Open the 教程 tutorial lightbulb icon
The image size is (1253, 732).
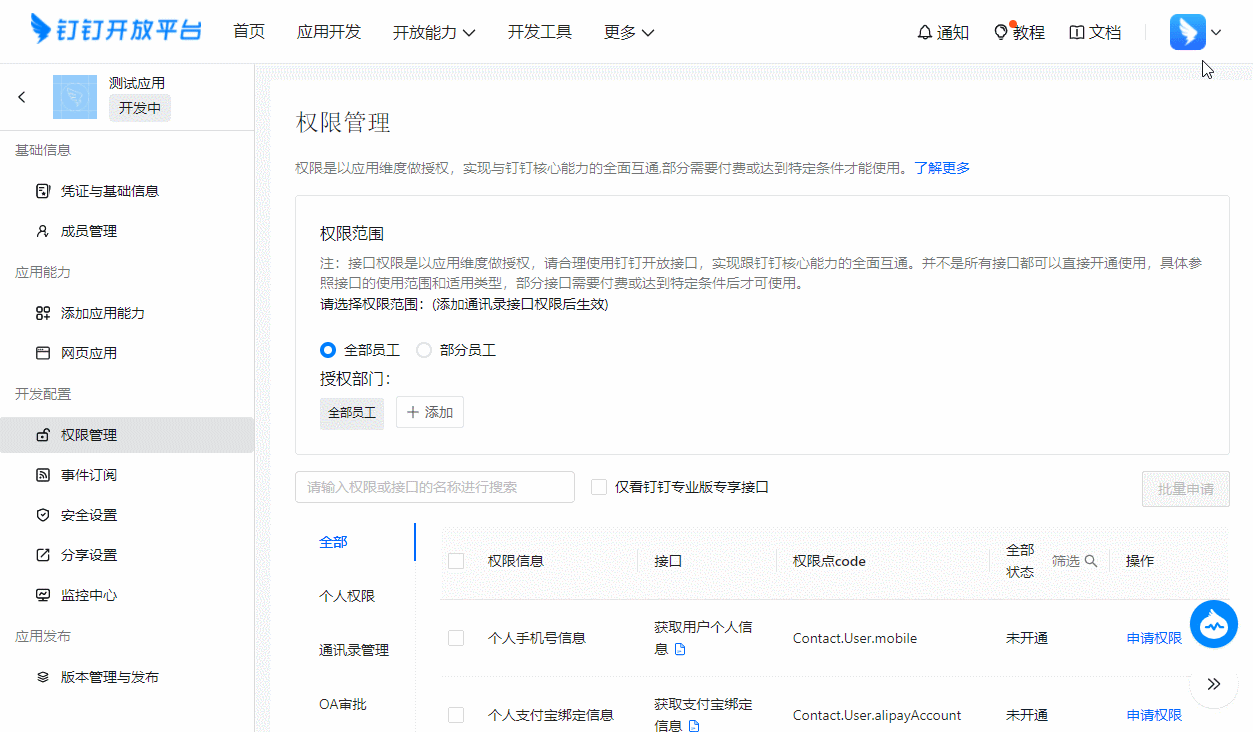pos(1000,33)
